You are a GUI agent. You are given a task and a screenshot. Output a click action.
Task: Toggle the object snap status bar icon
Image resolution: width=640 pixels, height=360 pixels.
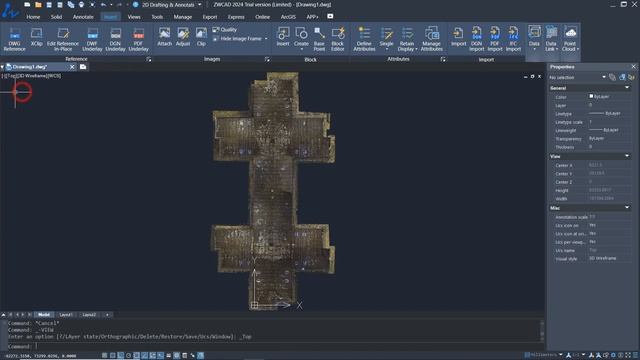pyautogui.click(x=137, y=356)
